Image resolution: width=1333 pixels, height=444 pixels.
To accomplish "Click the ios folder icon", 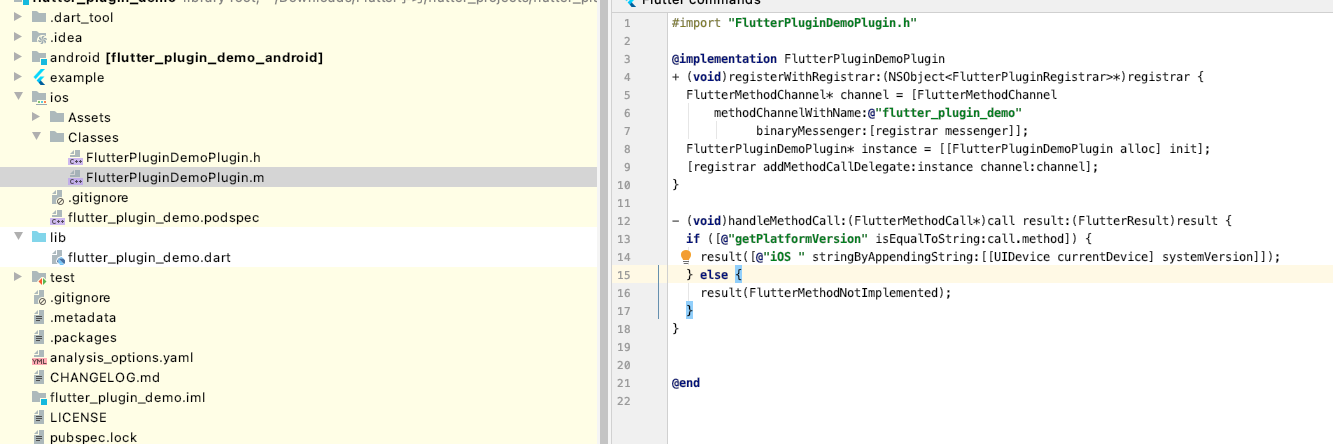I will coord(39,97).
